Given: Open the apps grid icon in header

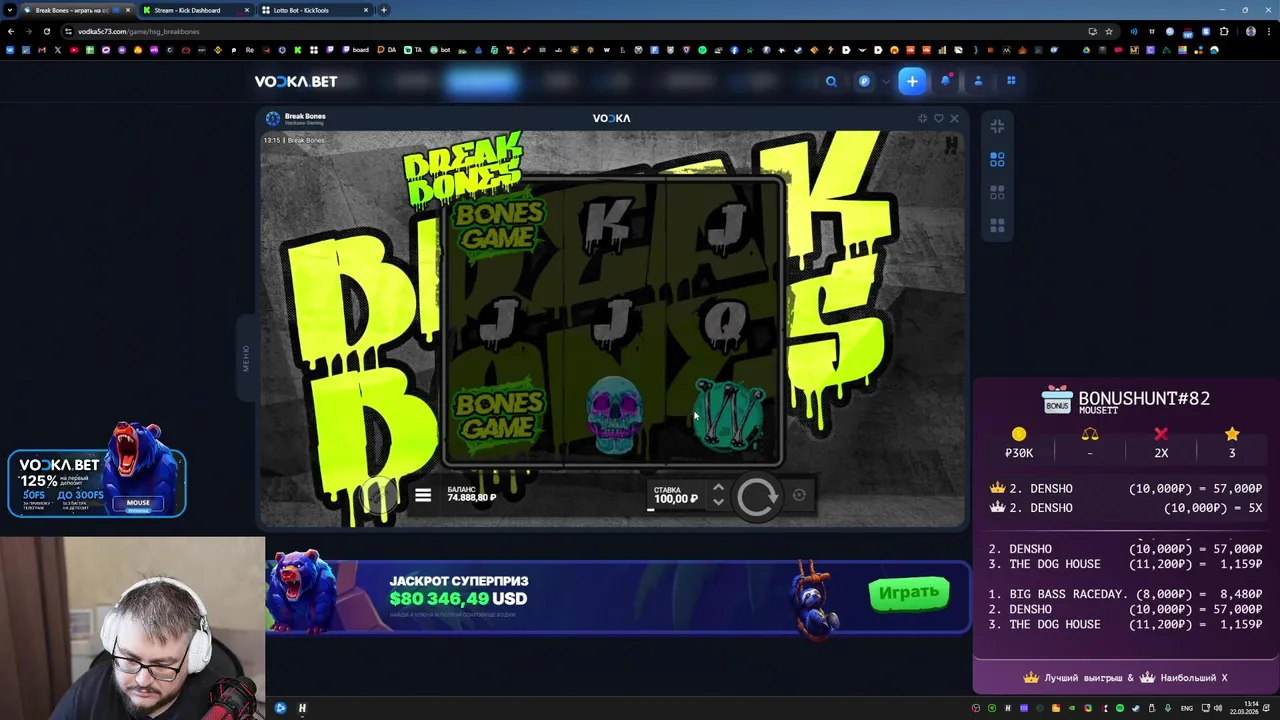Looking at the screenshot, I should click(1011, 82).
